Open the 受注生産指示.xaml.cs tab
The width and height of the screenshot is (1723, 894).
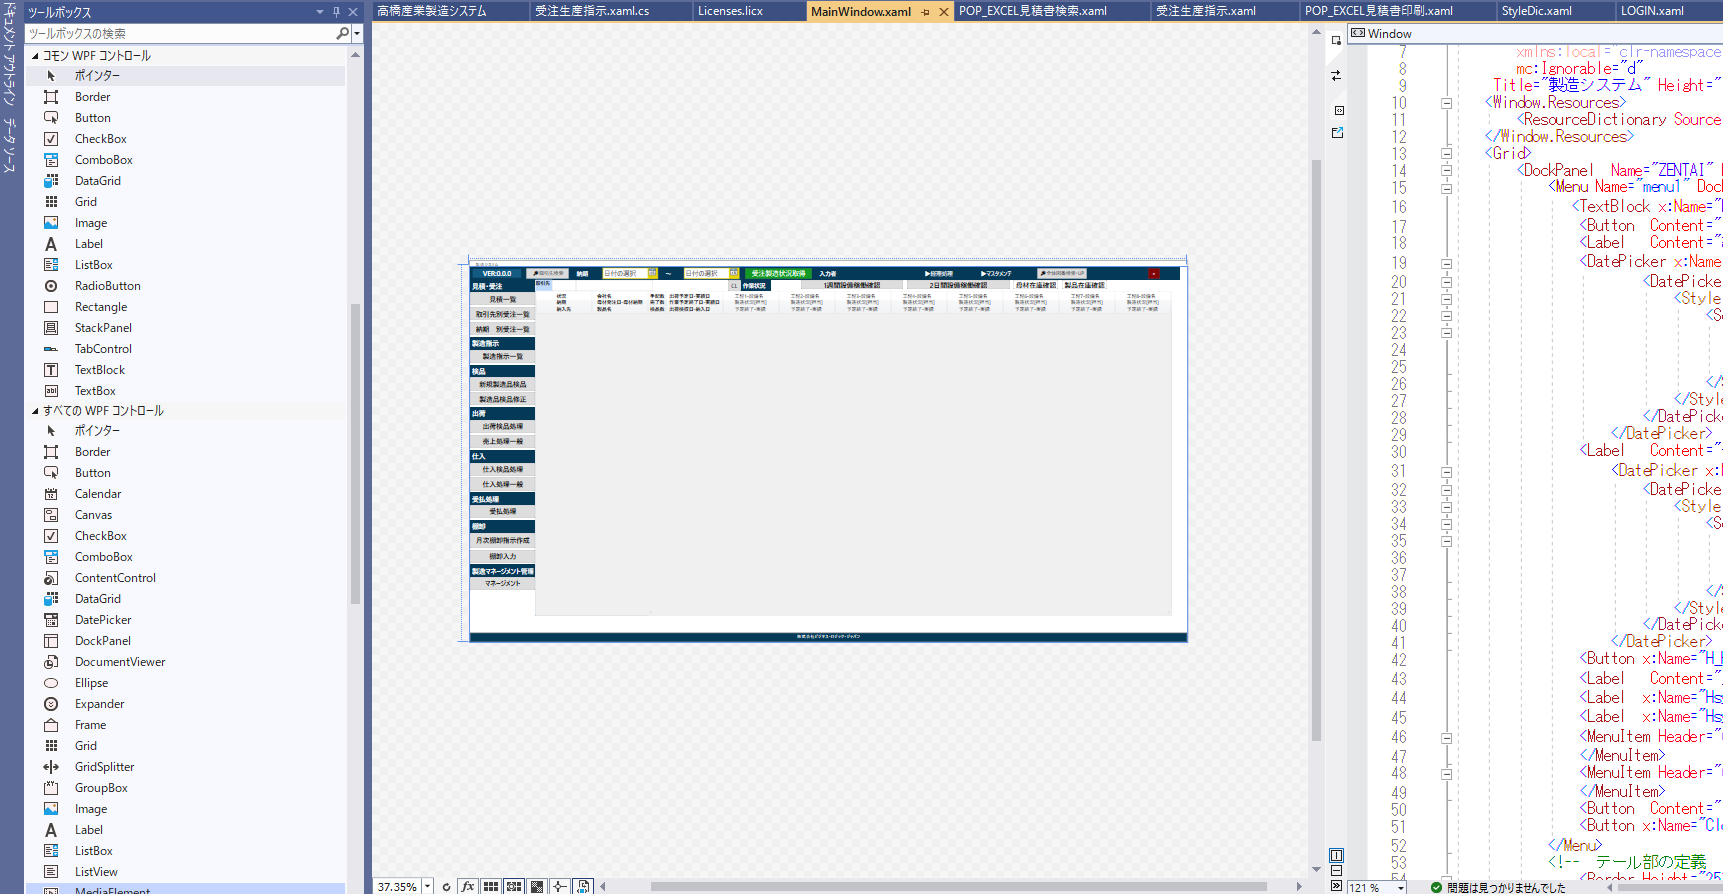point(591,11)
